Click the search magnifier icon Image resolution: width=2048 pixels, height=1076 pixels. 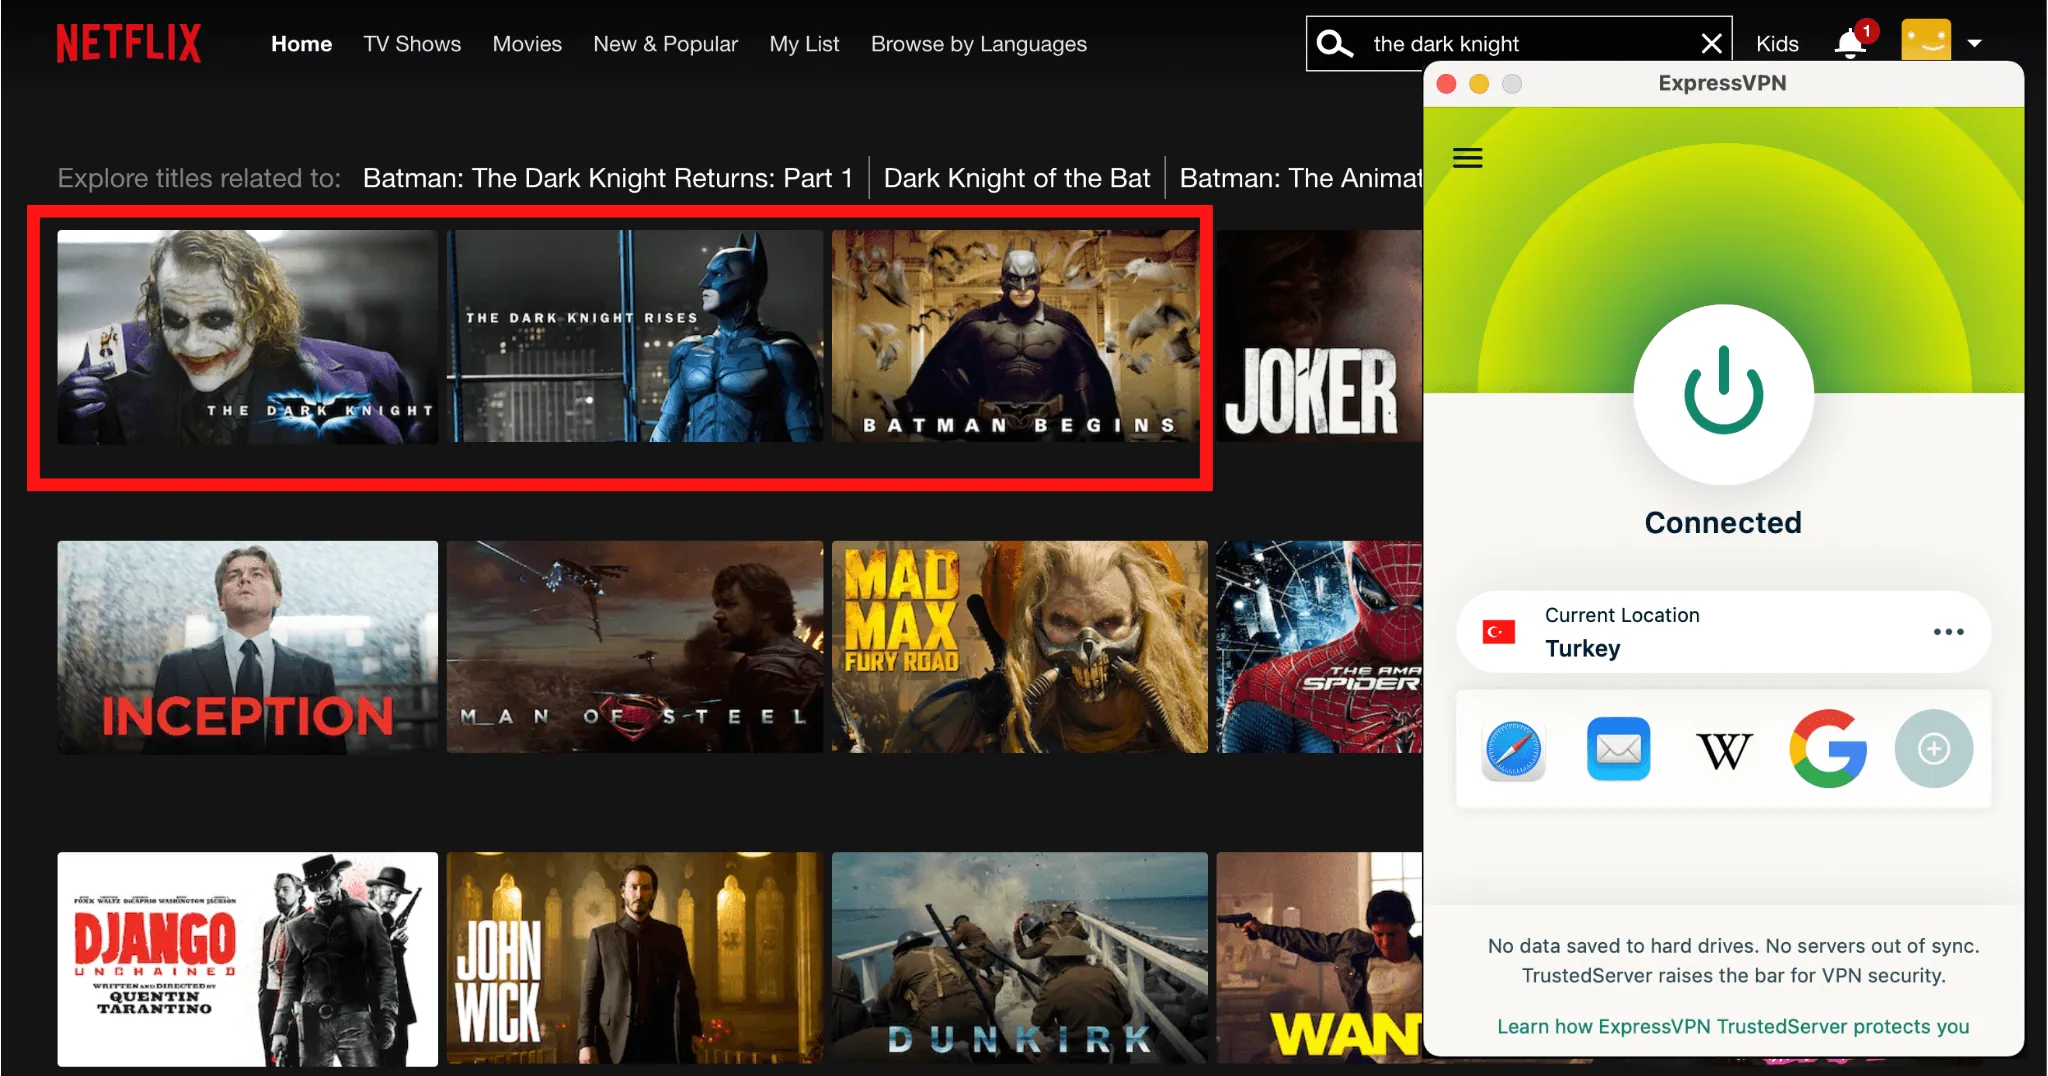[1334, 44]
